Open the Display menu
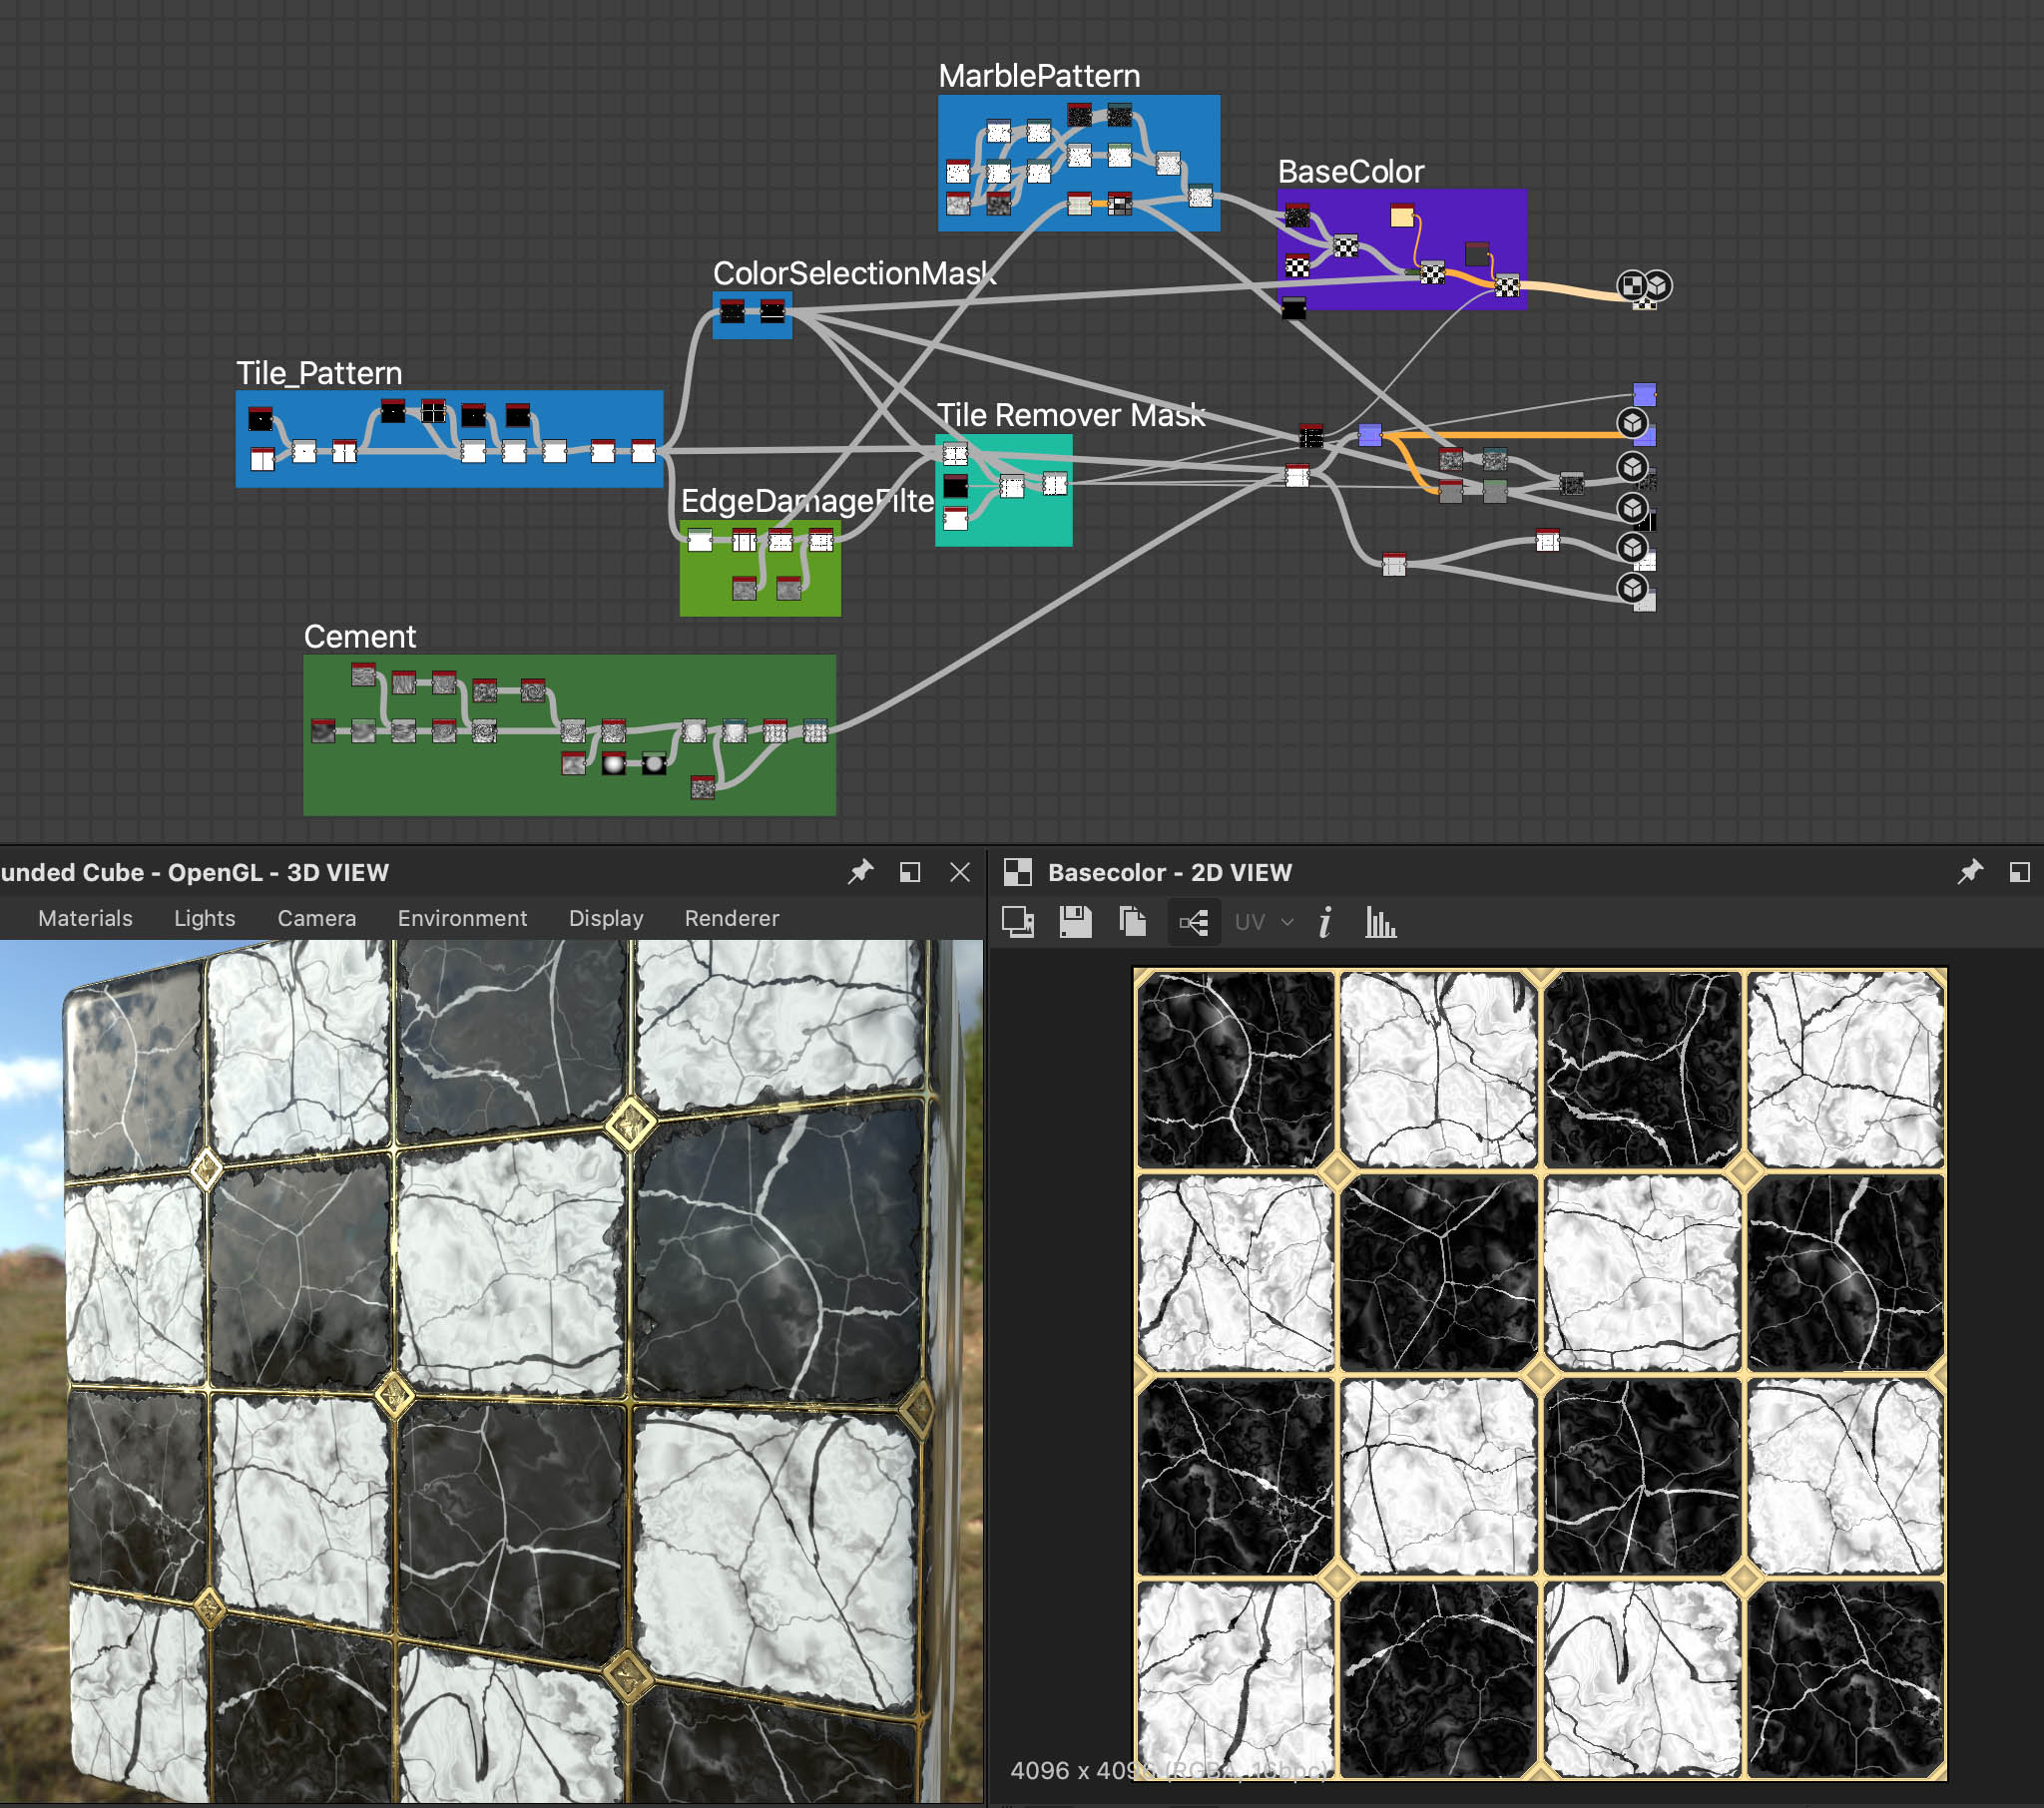The height and width of the screenshot is (1808, 2044). point(605,918)
